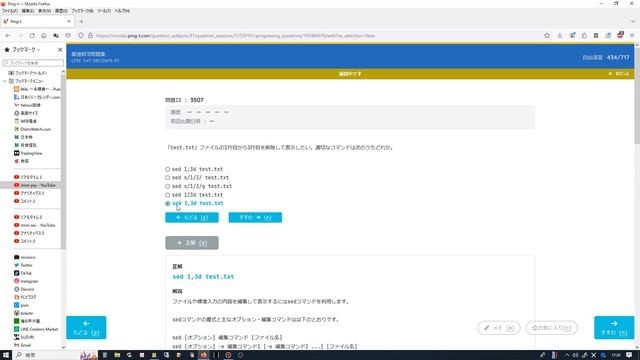This screenshot has width=640, height=360.
Task: Open the 'bmm pay - YouTube' bookmark
Action: 35,185
